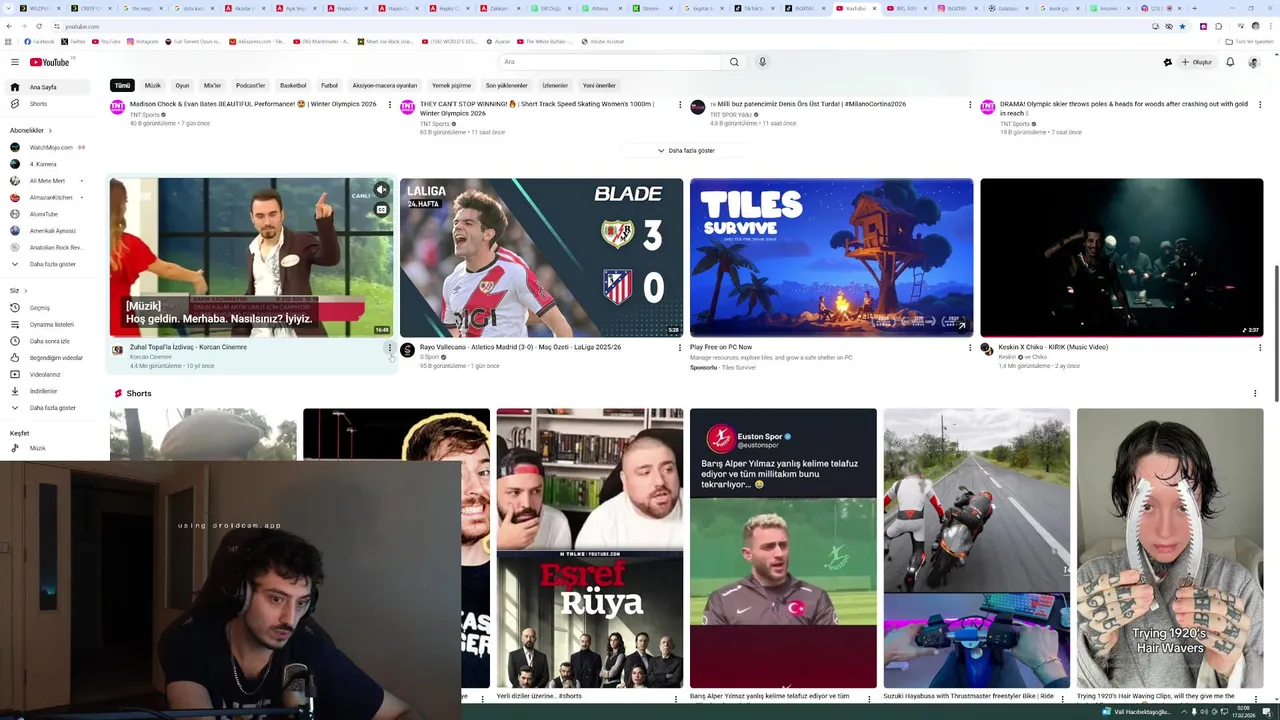The height and width of the screenshot is (720, 1280).
Task: Open the account avatar menu
Action: click(1254, 62)
